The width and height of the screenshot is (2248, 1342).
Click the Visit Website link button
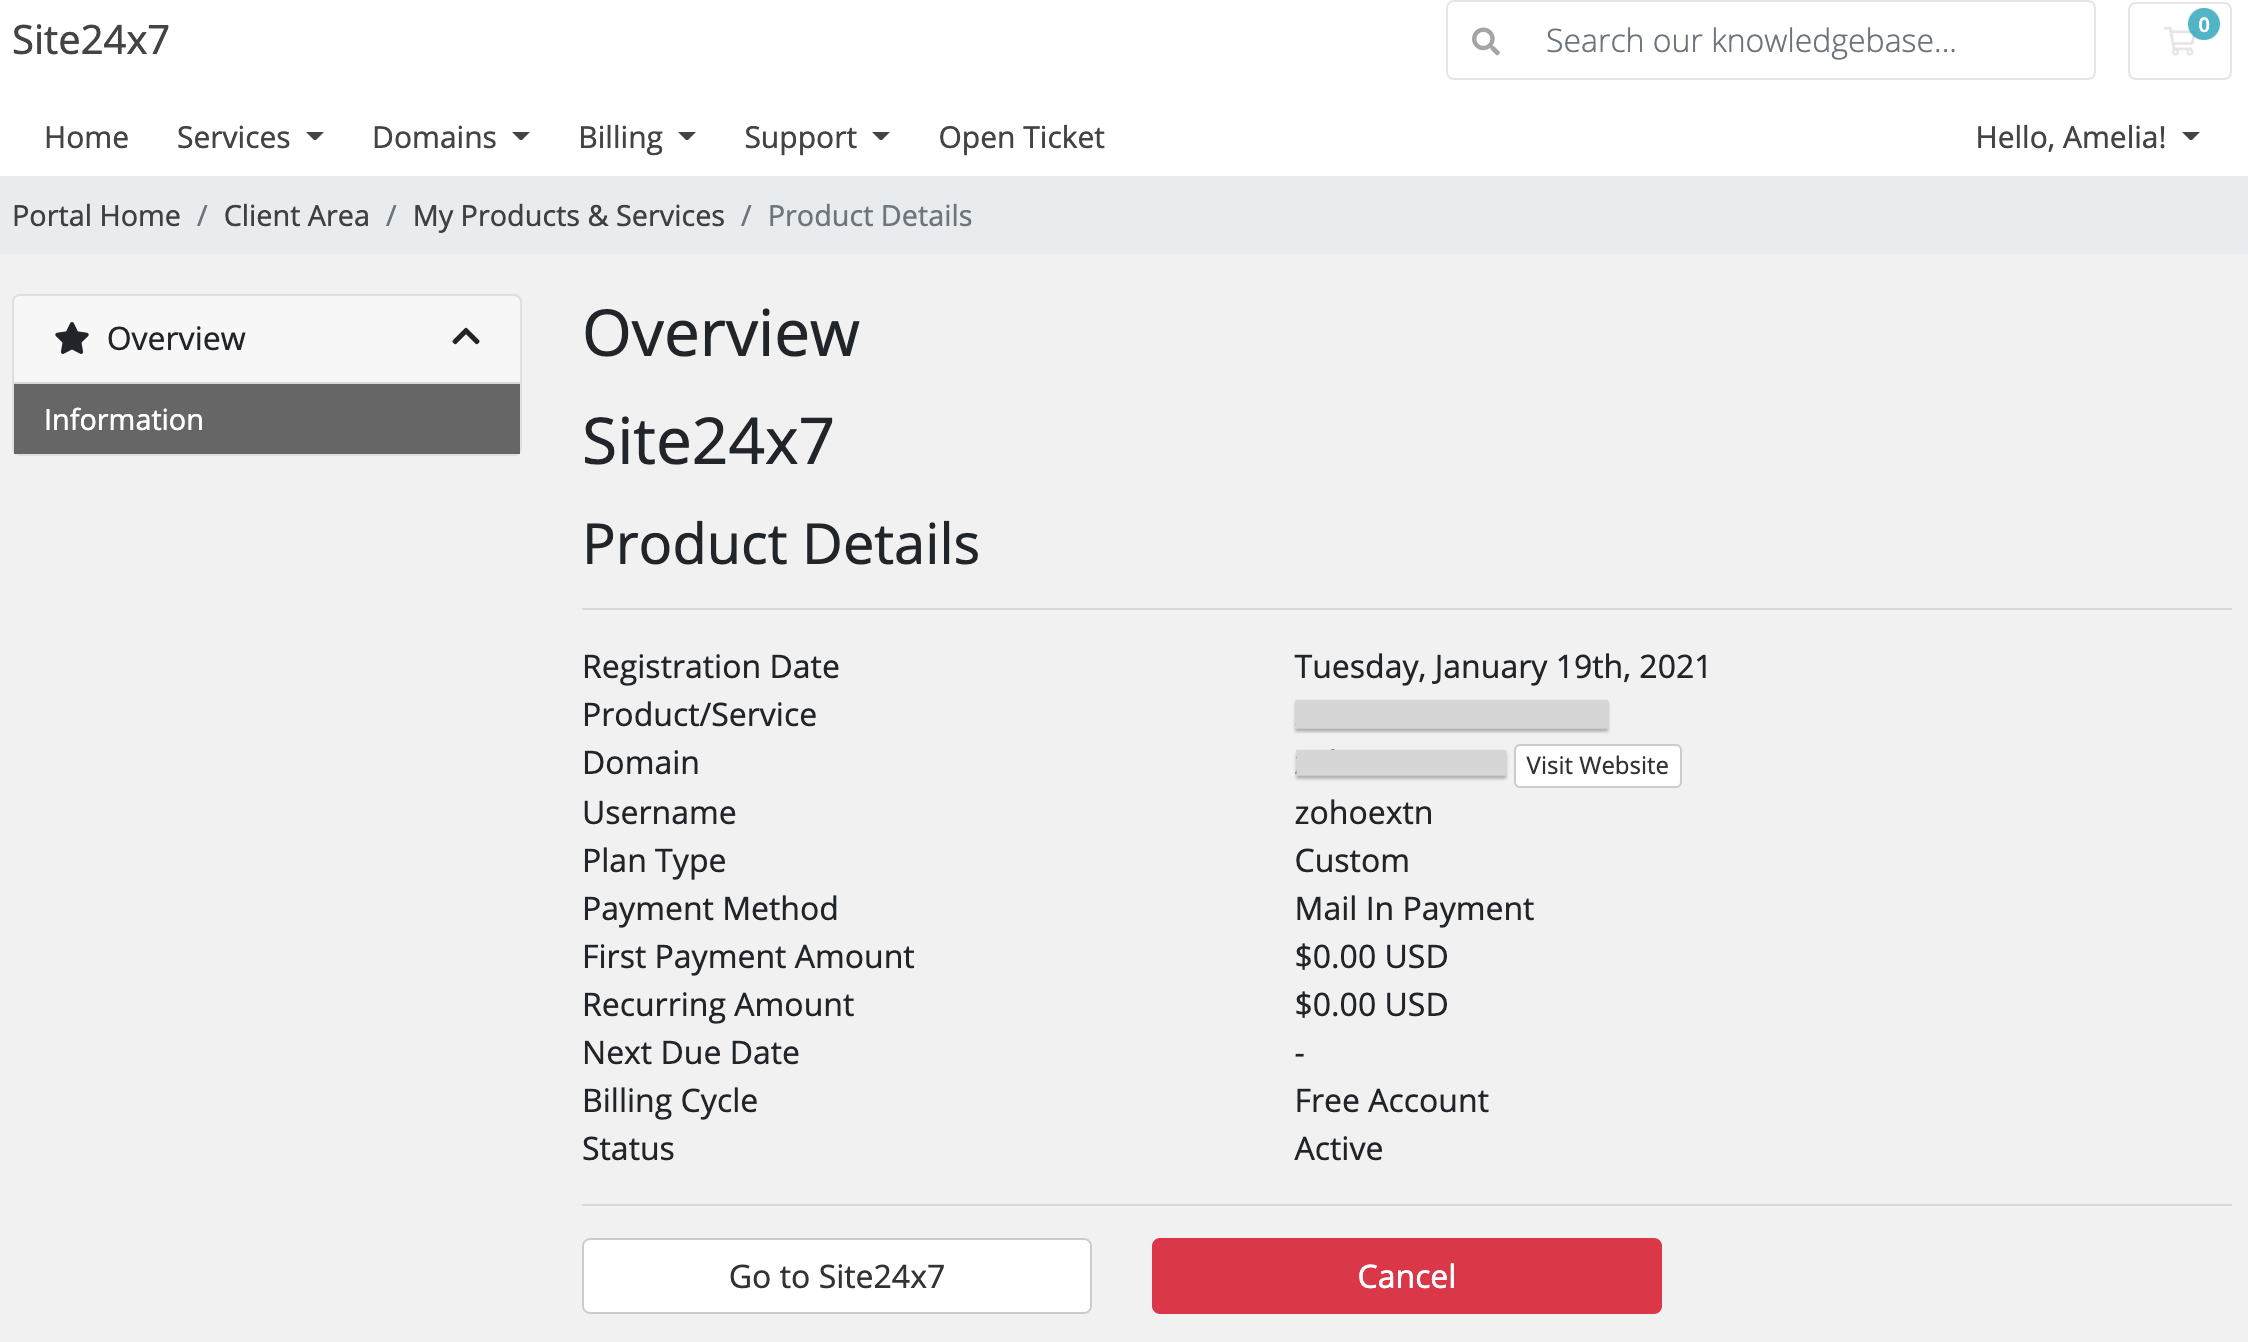pyautogui.click(x=1596, y=764)
